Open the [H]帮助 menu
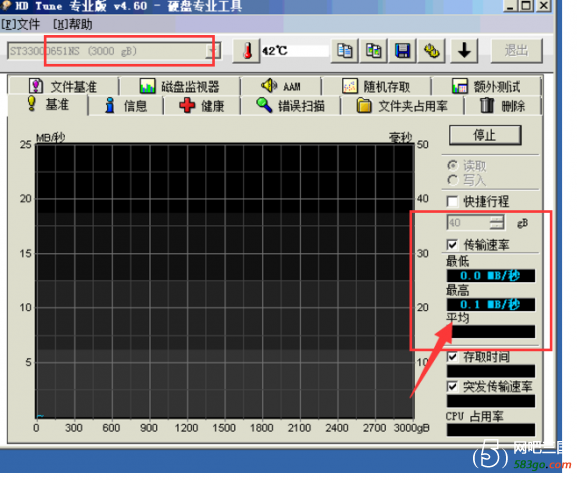The width and height of the screenshot is (577, 480). [72, 25]
